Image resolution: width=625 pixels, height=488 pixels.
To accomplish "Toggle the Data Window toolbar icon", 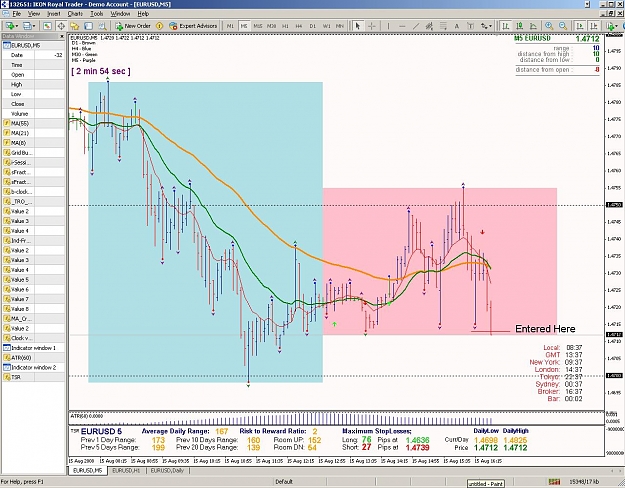I will 61,26.
